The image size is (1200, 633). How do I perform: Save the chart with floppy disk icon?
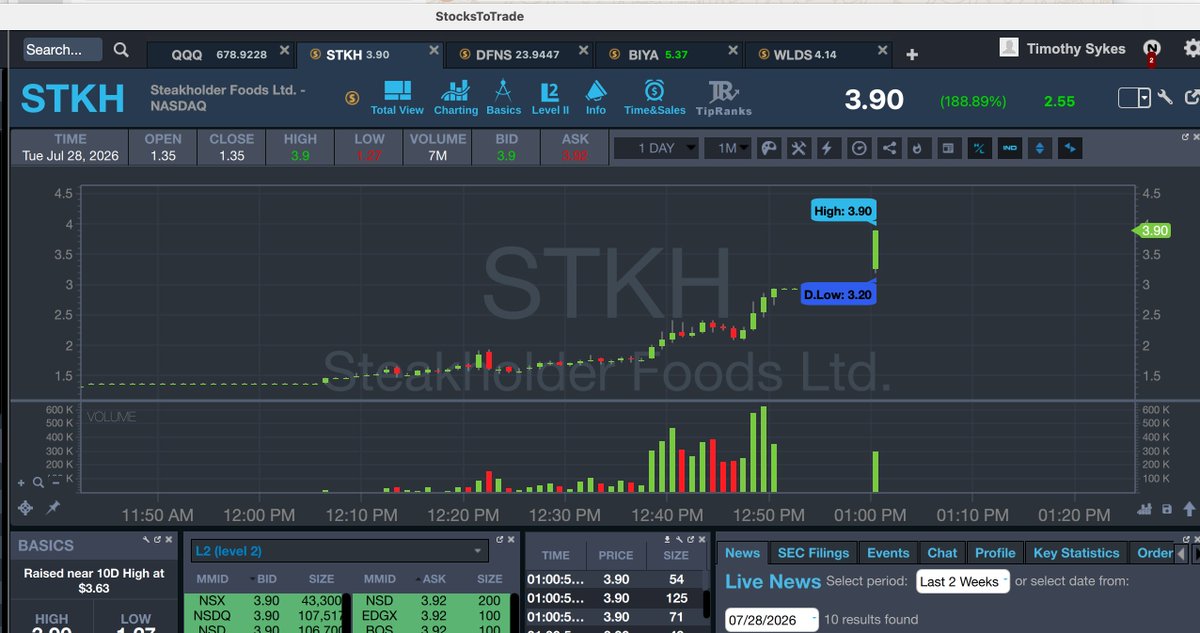(x=1167, y=509)
